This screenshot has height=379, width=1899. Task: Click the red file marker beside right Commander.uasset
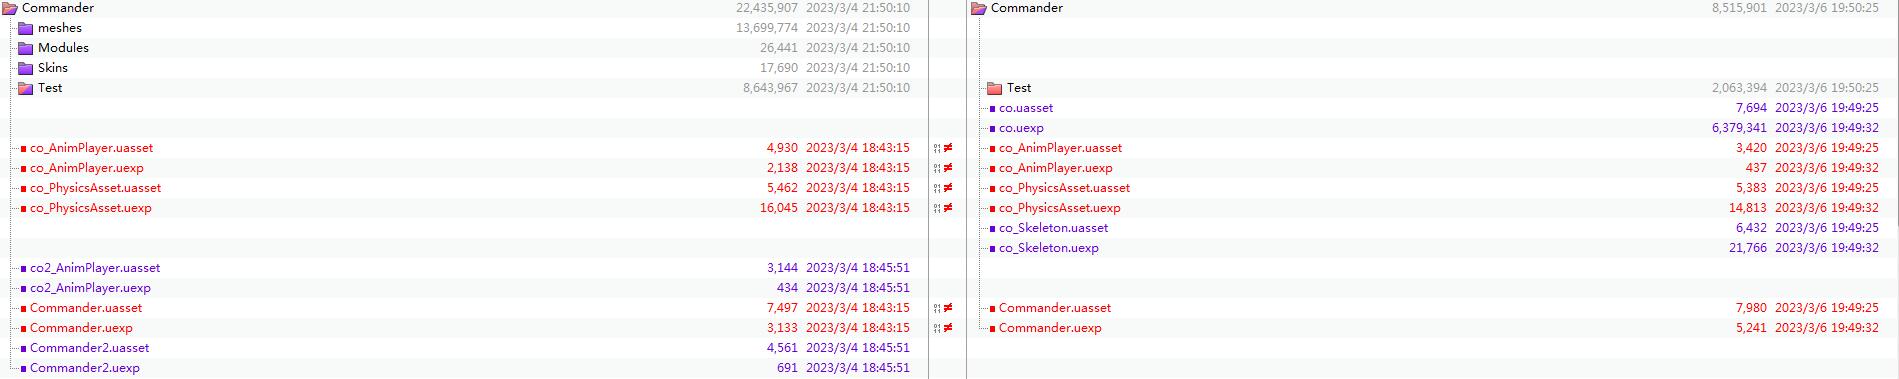993,308
